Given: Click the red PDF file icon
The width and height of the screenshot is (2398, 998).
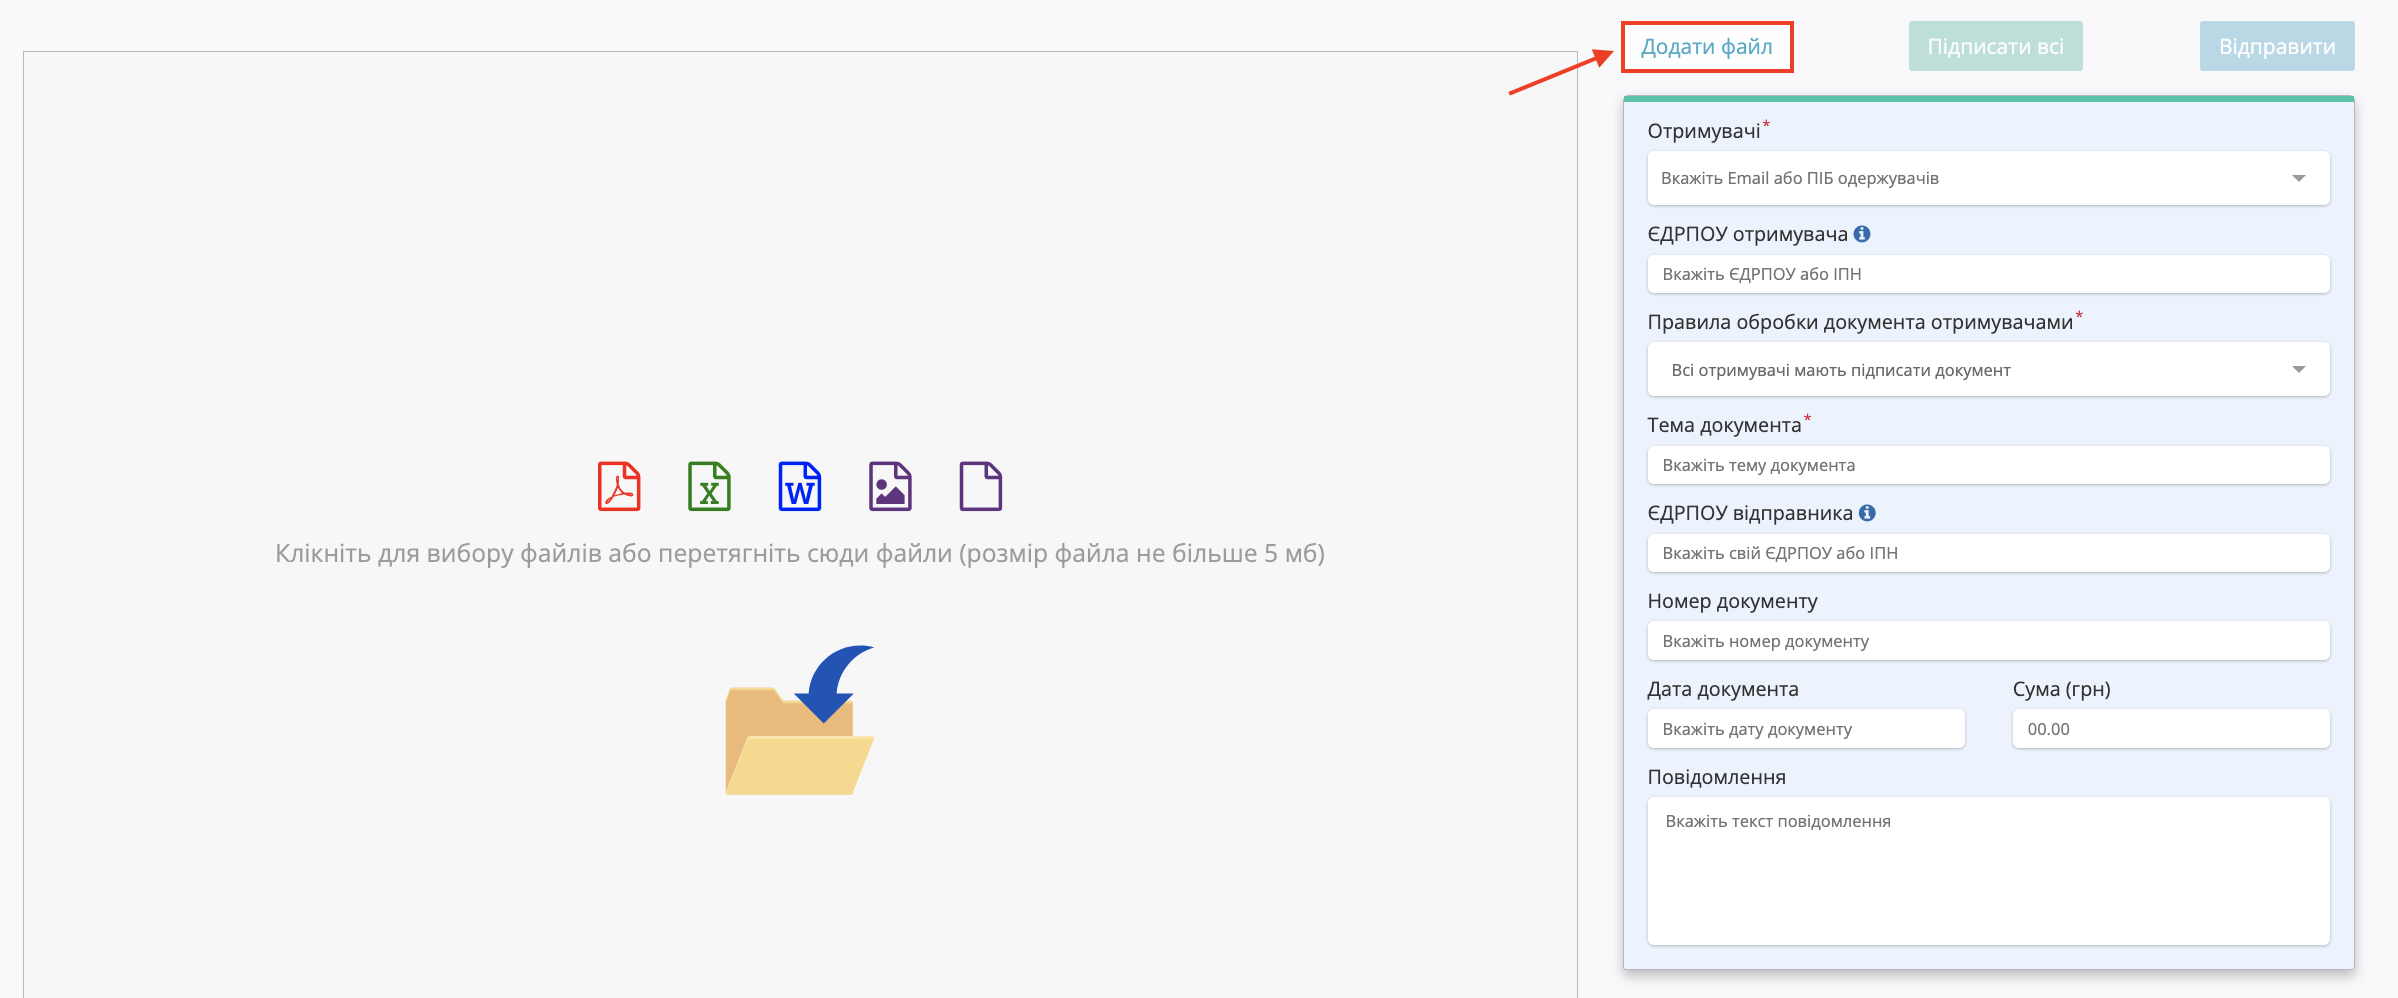Looking at the screenshot, I should click(x=619, y=486).
